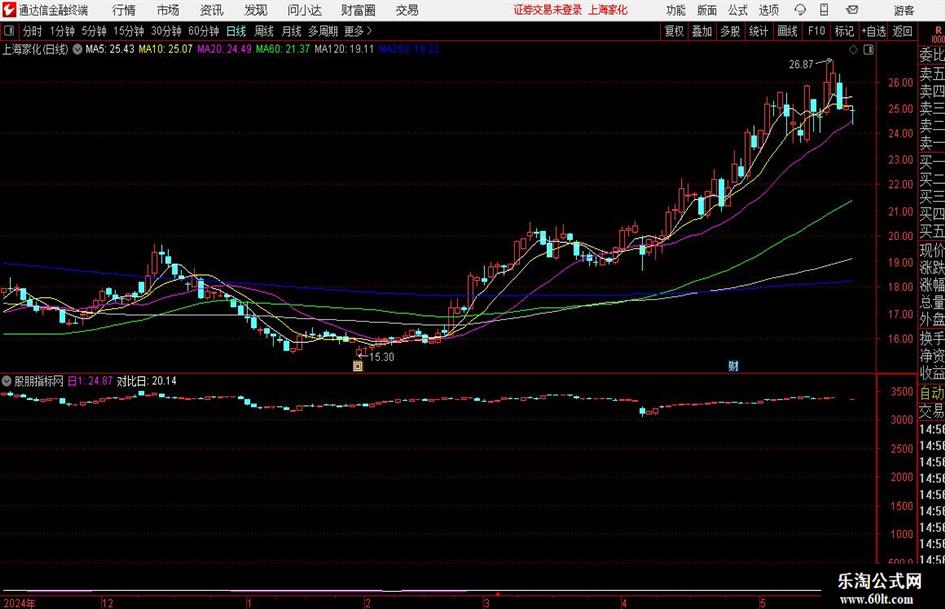
Task: Add stock via +自选 button
Action: click(x=874, y=31)
